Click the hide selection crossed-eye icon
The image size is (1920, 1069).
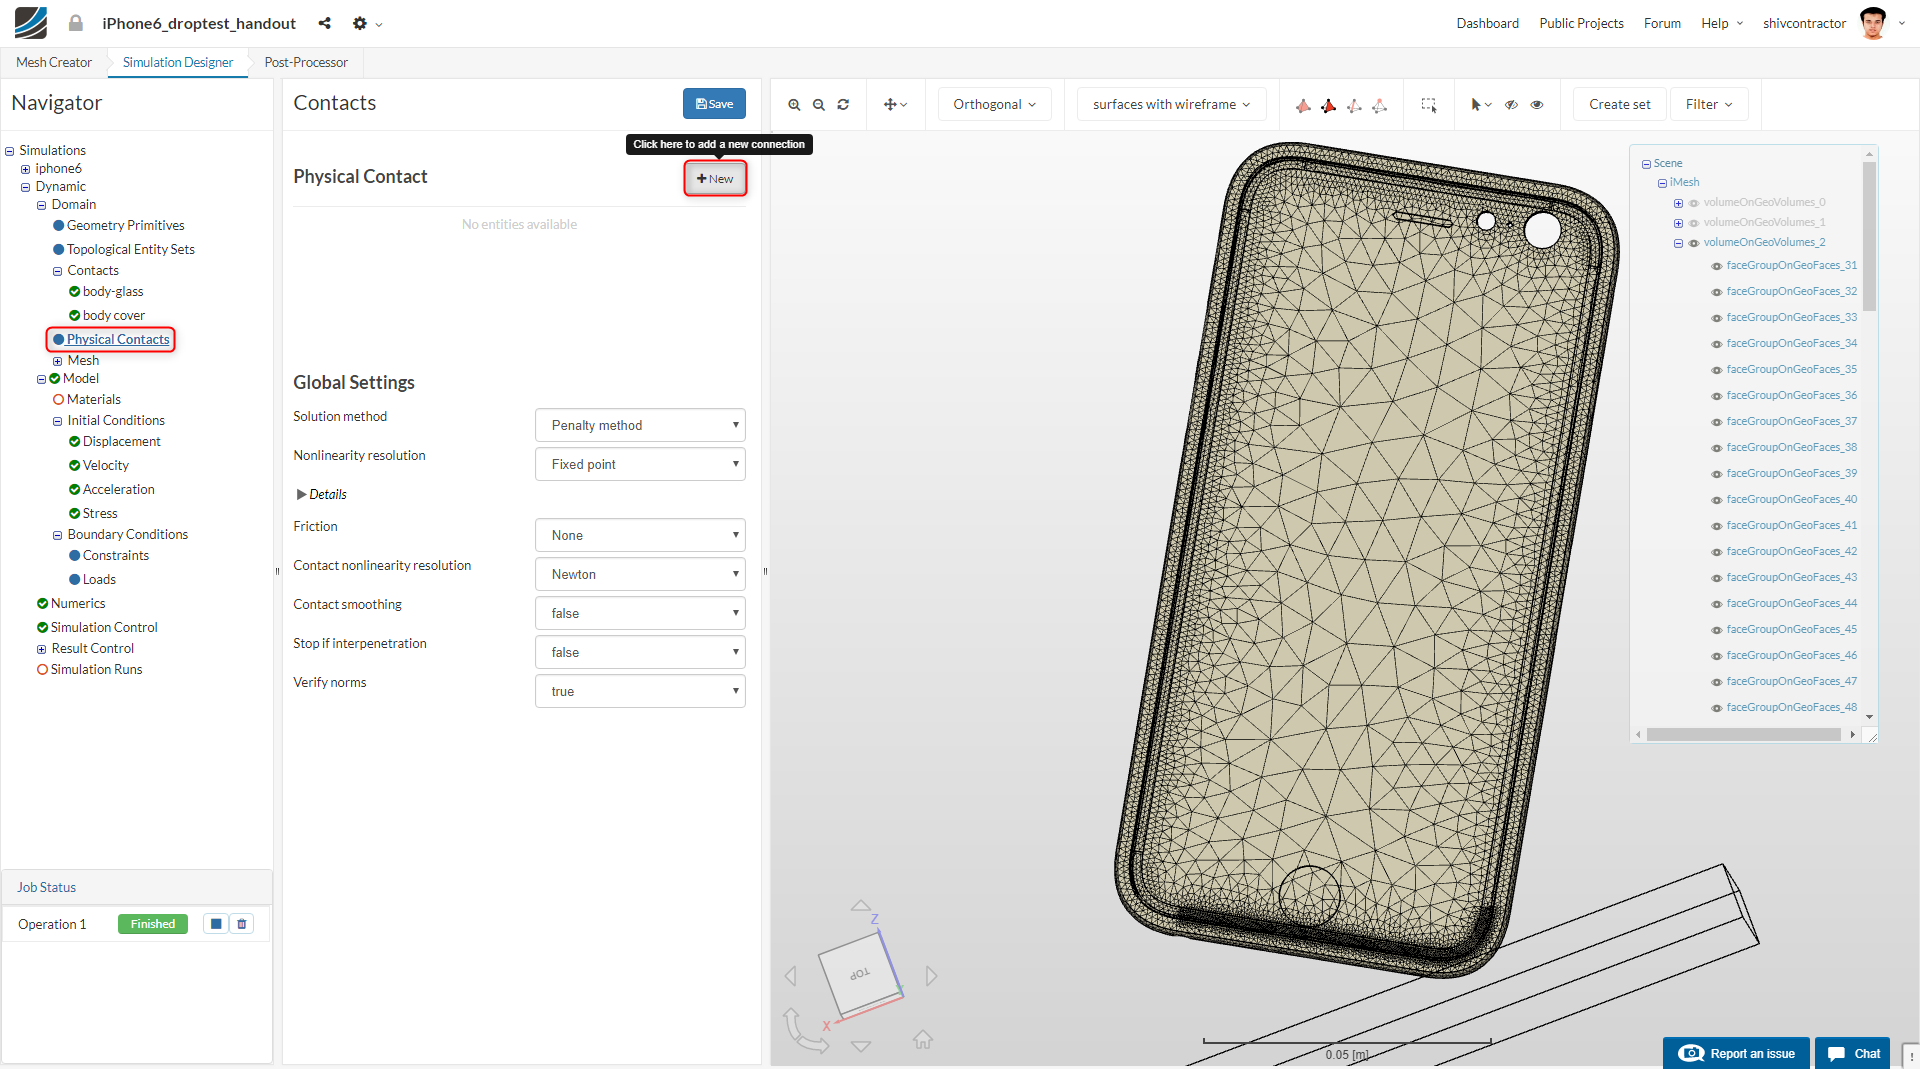click(x=1512, y=104)
